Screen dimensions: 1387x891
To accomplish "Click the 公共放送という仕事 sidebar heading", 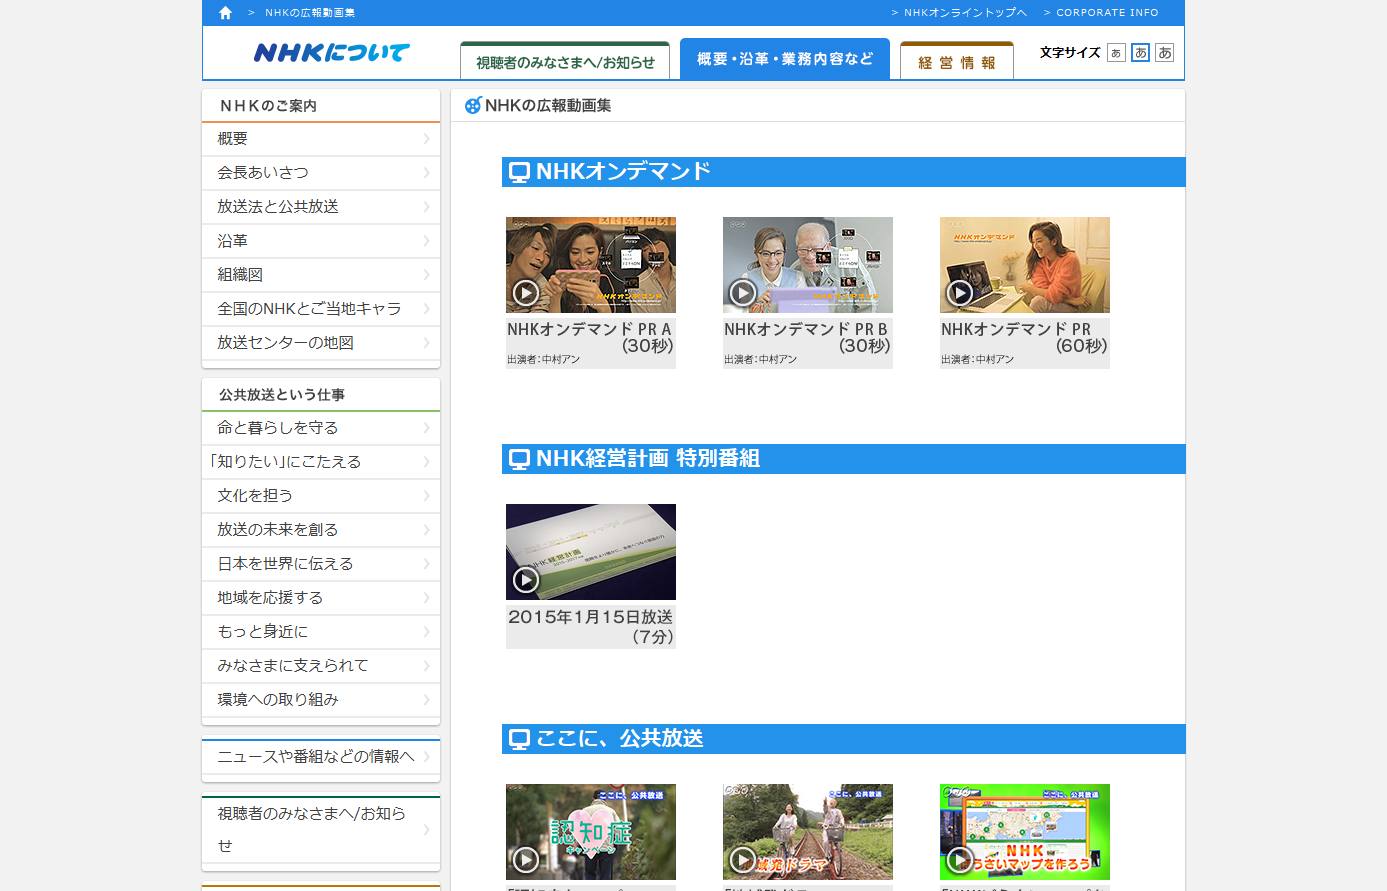I will click(282, 395).
